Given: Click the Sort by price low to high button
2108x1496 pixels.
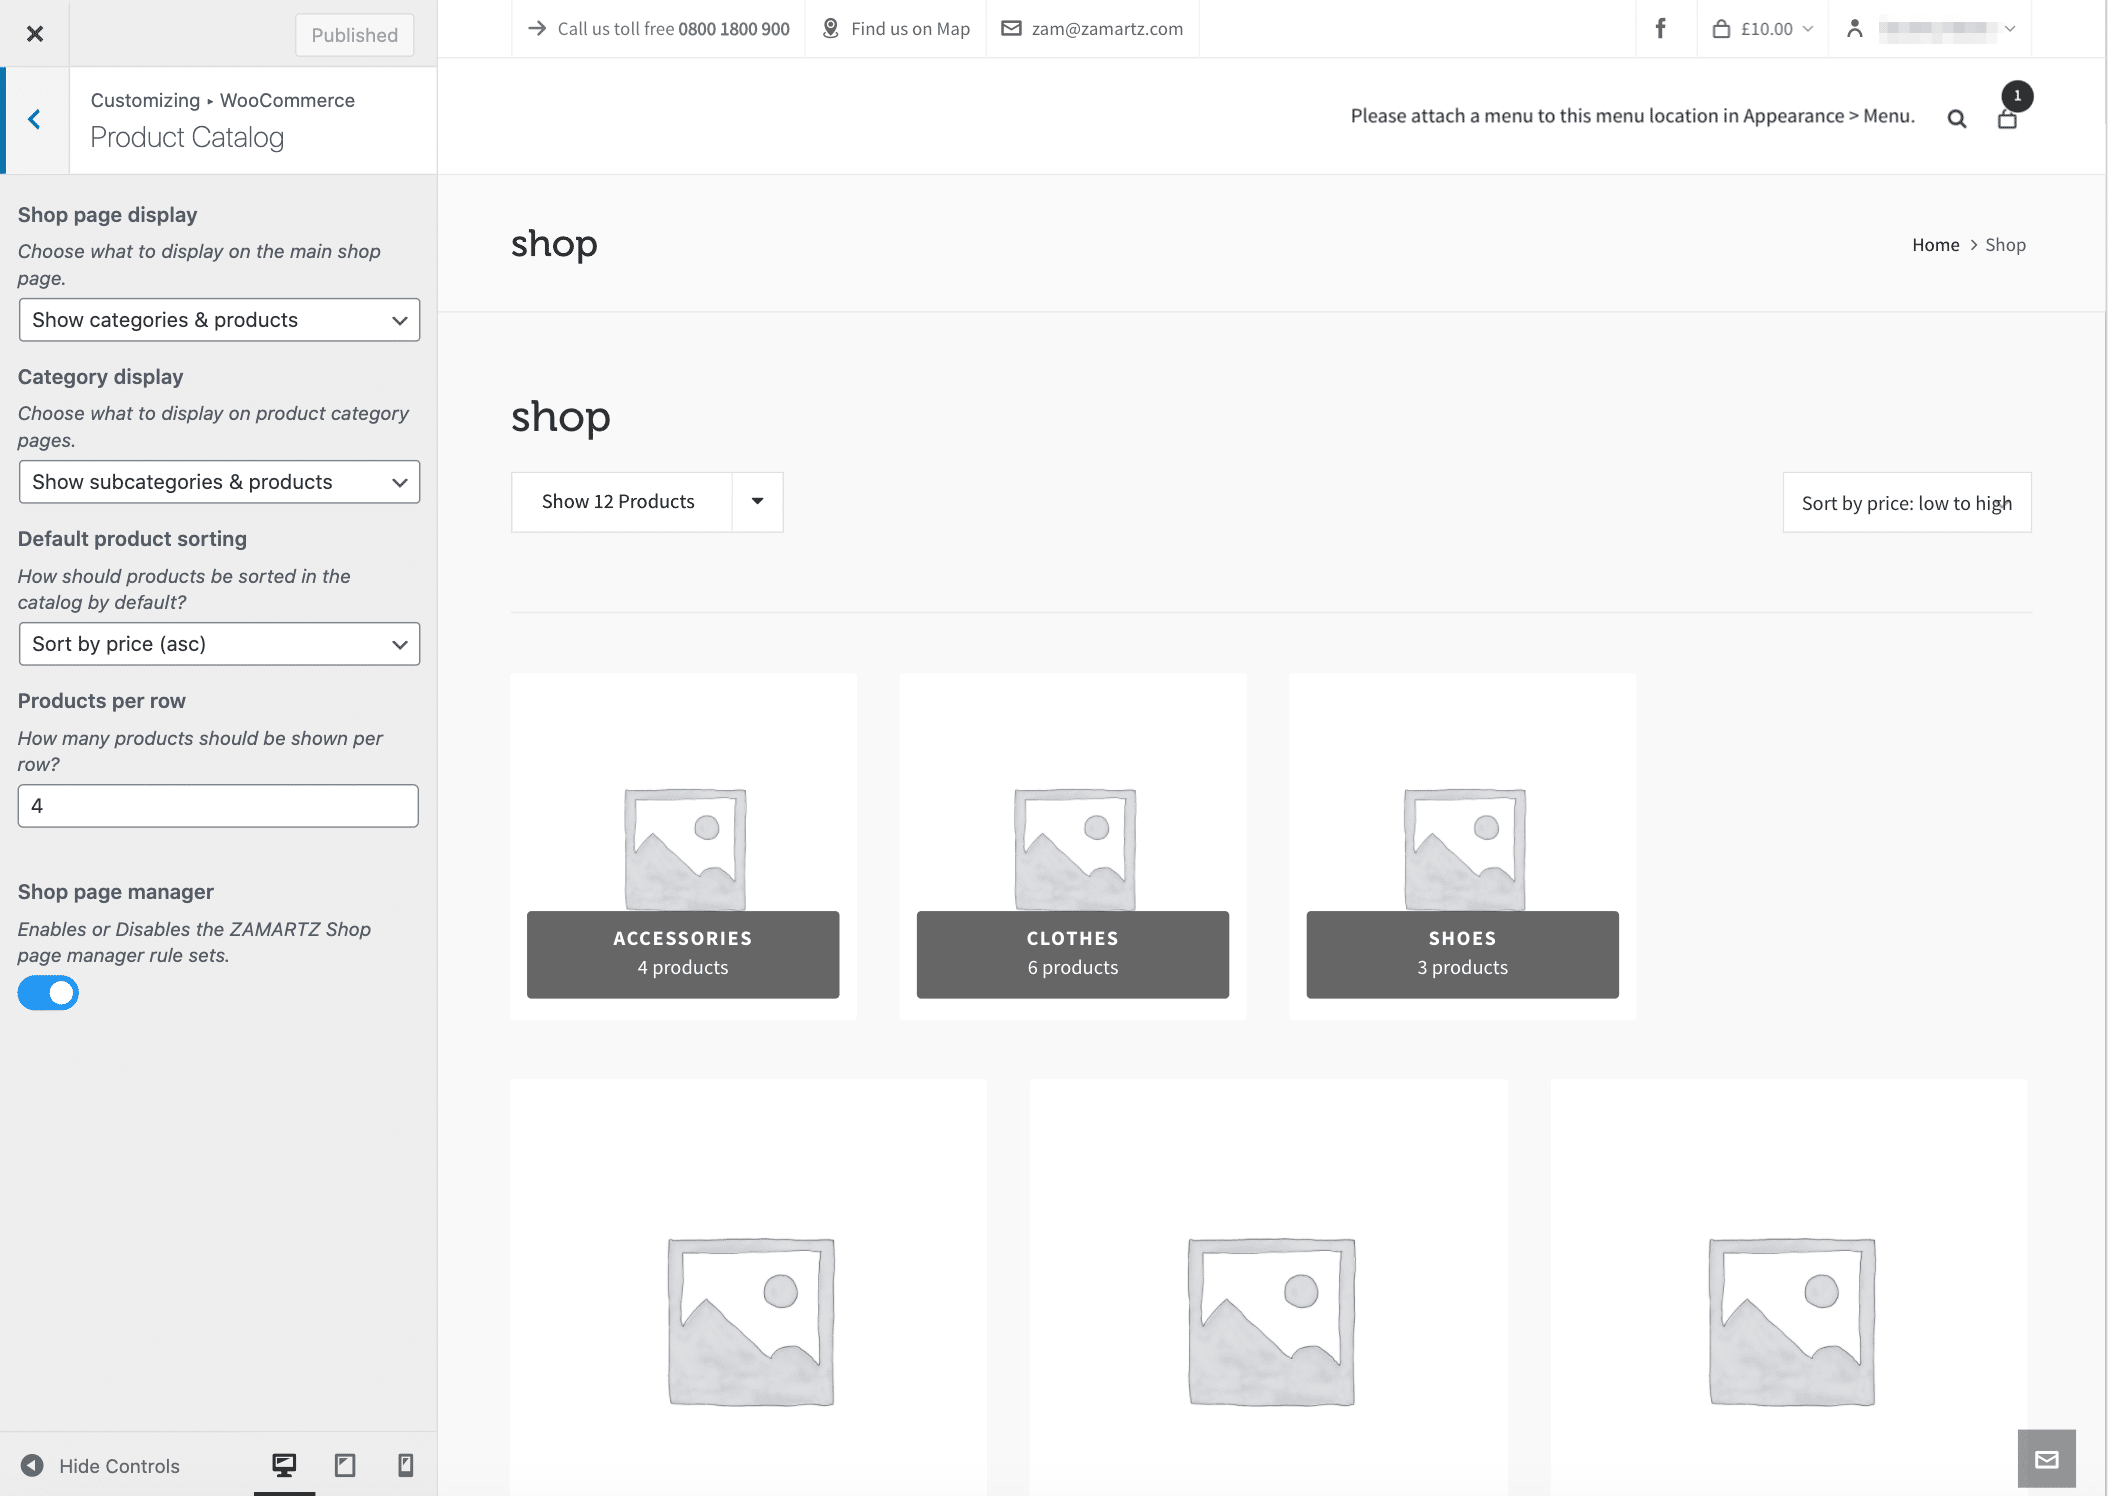Looking at the screenshot, I should click(1906, 502).
